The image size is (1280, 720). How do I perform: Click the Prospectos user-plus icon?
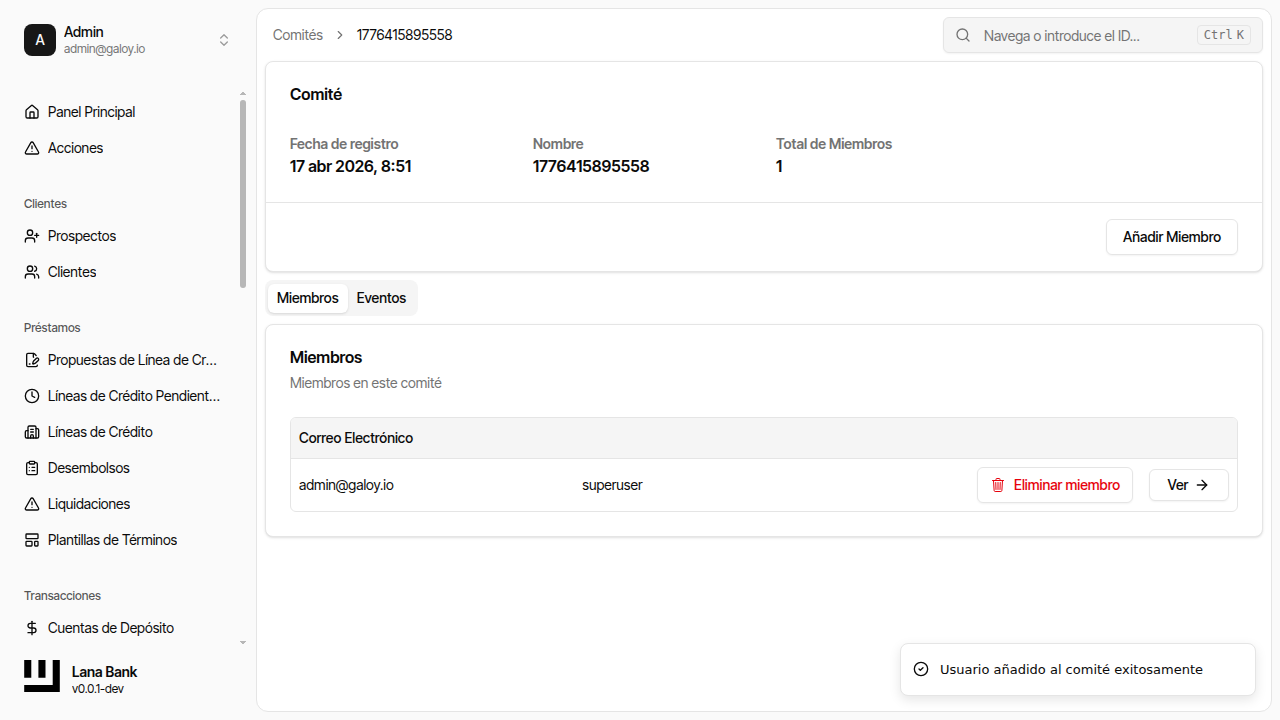tap(32, 236)
